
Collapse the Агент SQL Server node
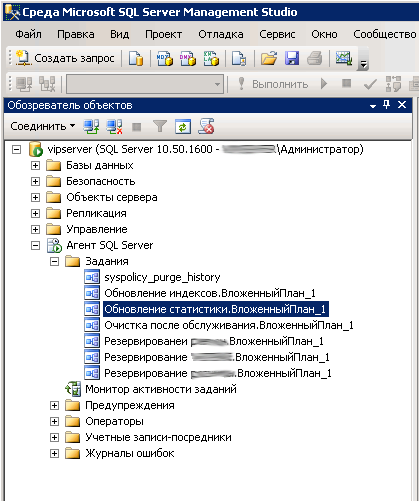point(35,246)
